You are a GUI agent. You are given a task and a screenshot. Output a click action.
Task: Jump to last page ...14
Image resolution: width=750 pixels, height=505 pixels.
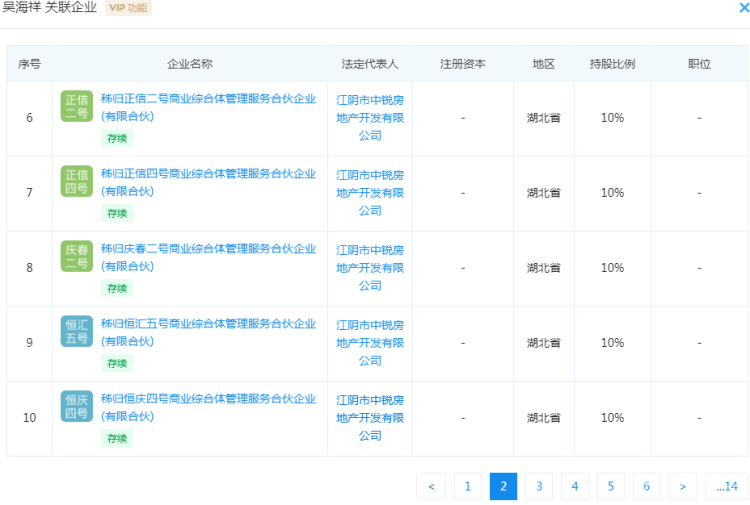[x=727, y=486]
